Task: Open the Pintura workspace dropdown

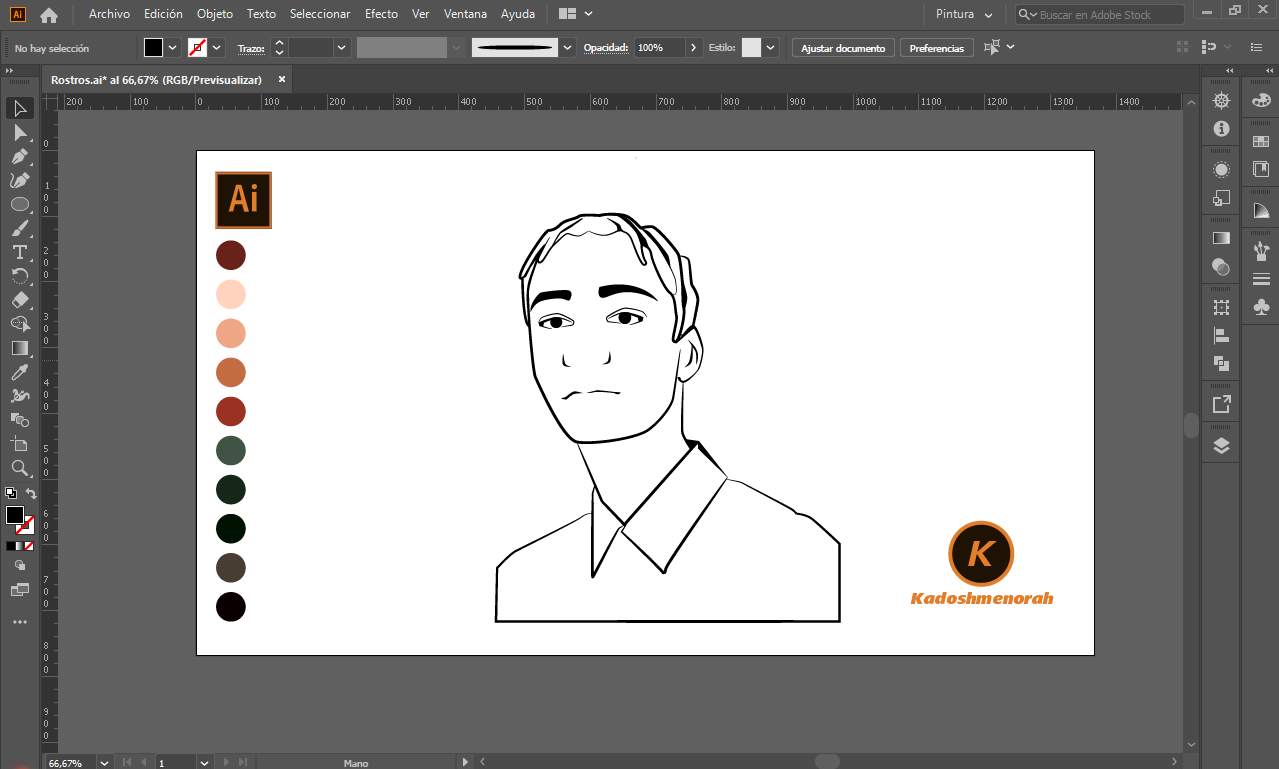Action: (965, 15)
